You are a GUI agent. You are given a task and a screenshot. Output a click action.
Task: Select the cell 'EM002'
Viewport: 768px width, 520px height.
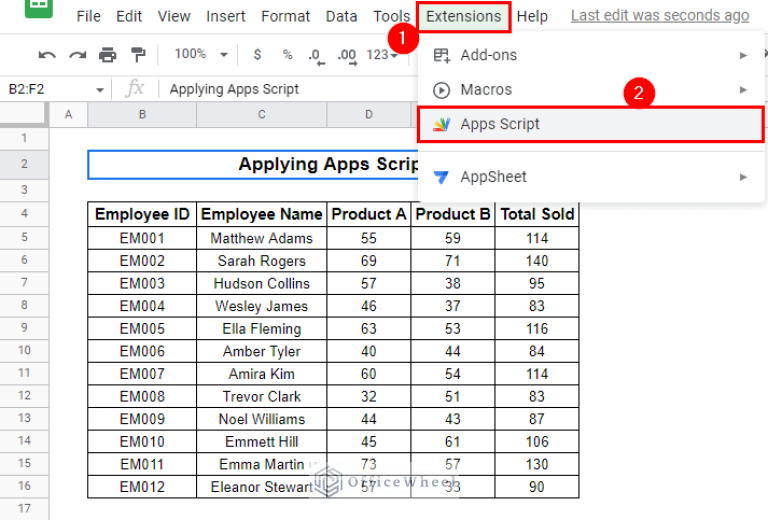[142, 260]
